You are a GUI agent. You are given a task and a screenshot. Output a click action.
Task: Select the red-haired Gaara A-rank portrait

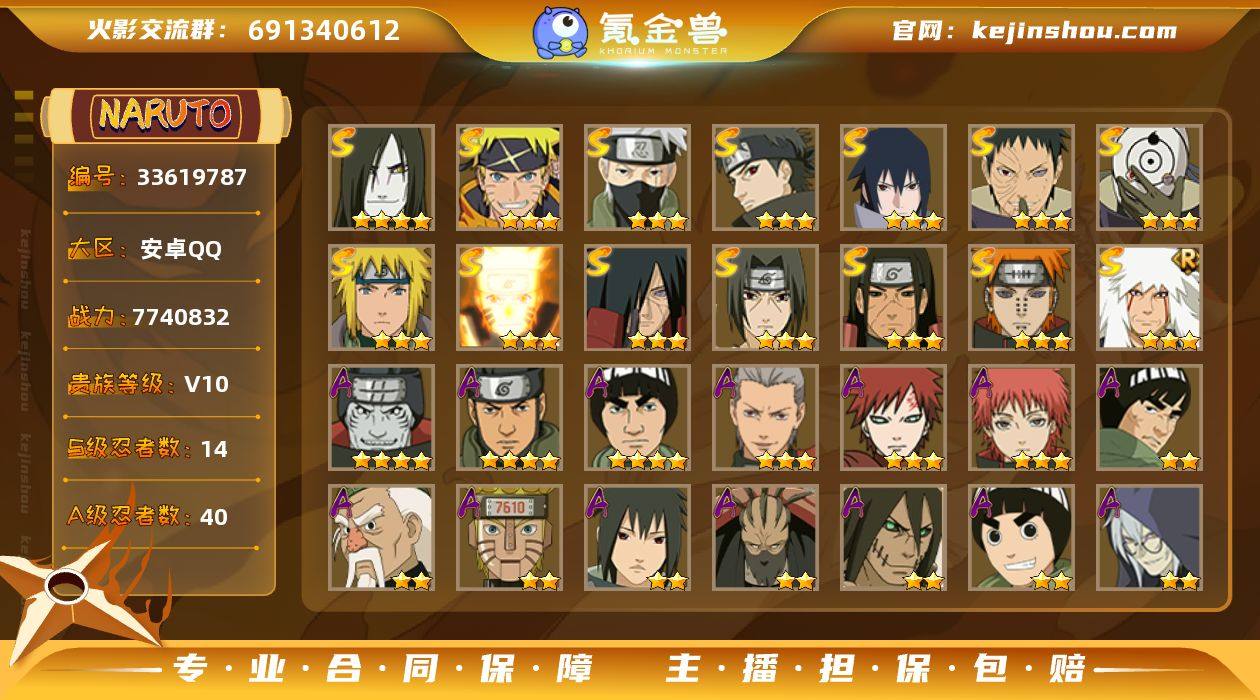(893, 418)
